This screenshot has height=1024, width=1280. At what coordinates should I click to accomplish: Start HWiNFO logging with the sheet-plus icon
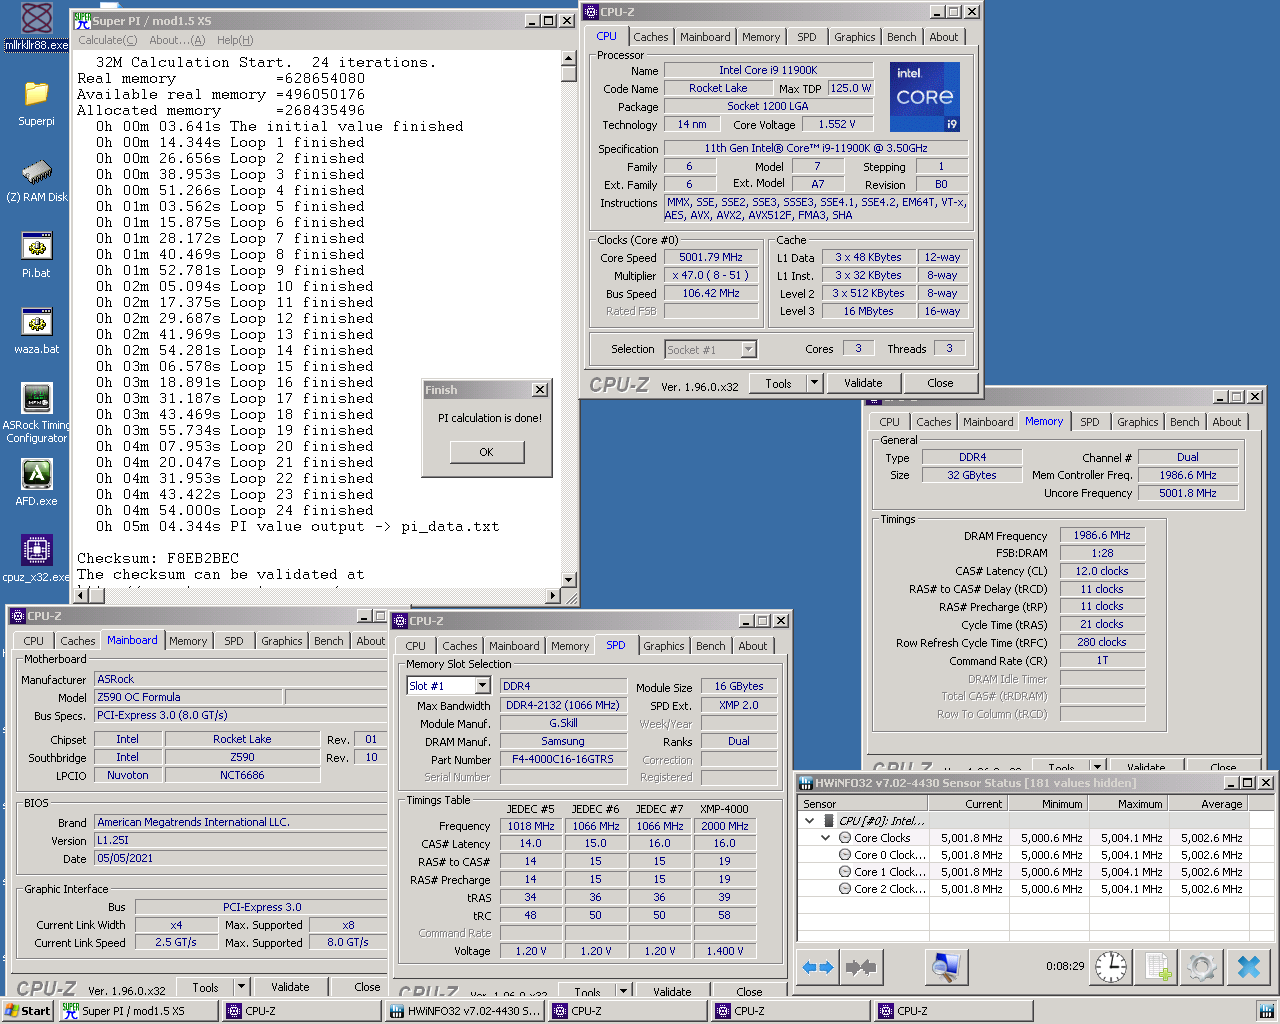coord(1158,967)
